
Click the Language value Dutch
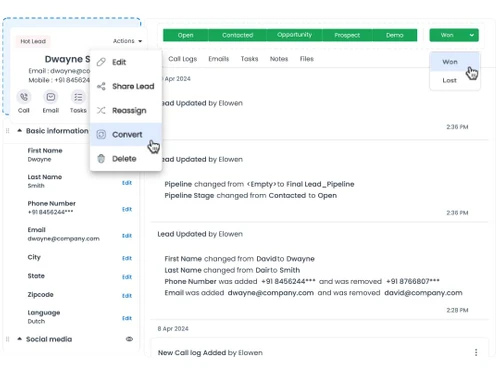click(x=36, y=321)
